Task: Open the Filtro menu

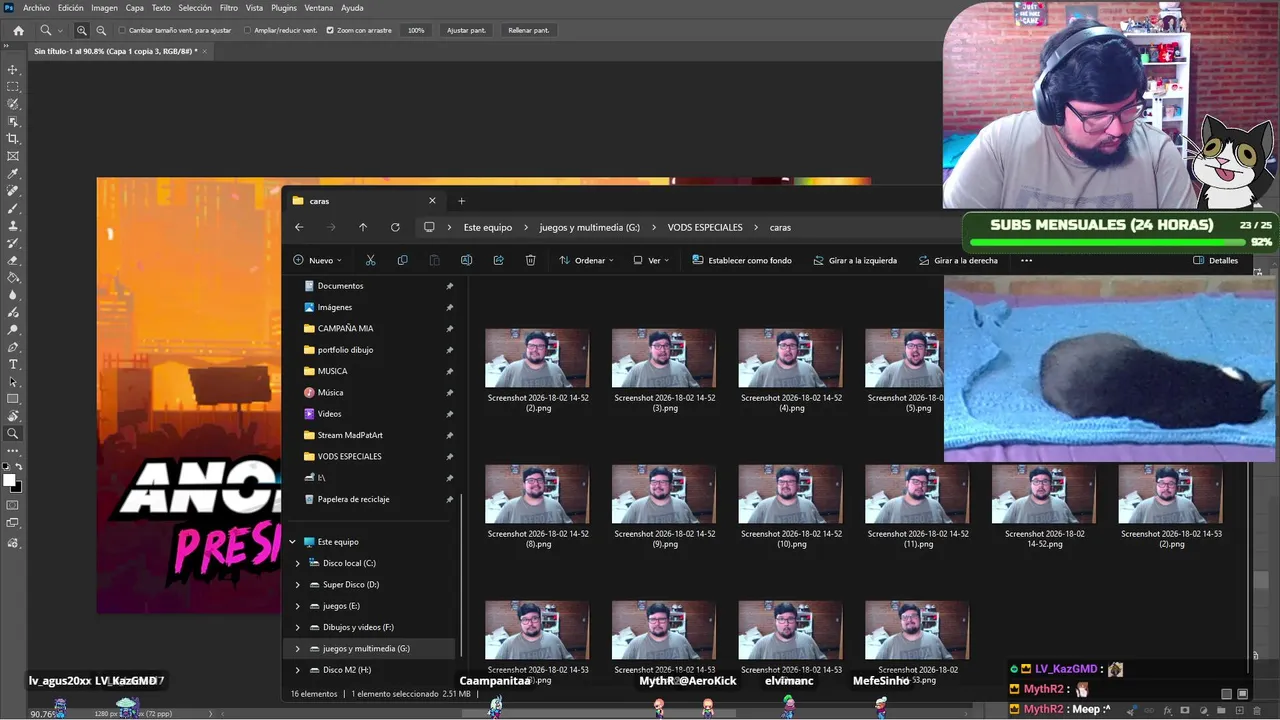Action: click(x=228, y=8)
